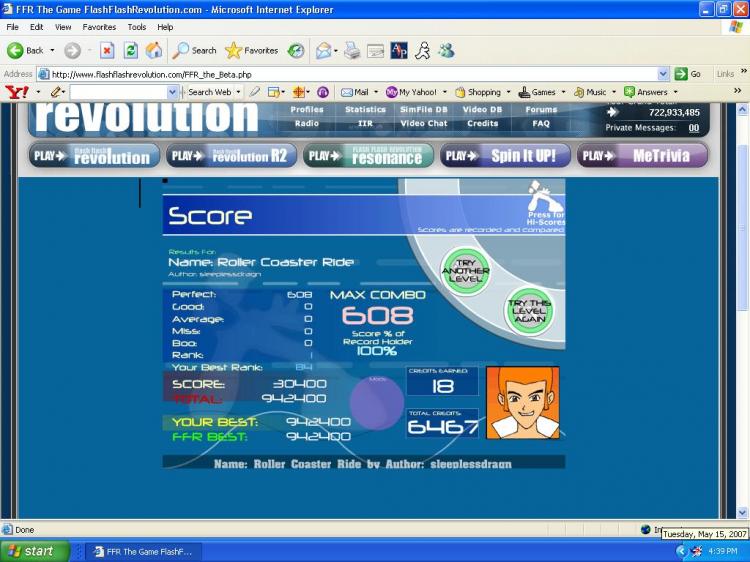Open the Edit menu

point(36,27)
